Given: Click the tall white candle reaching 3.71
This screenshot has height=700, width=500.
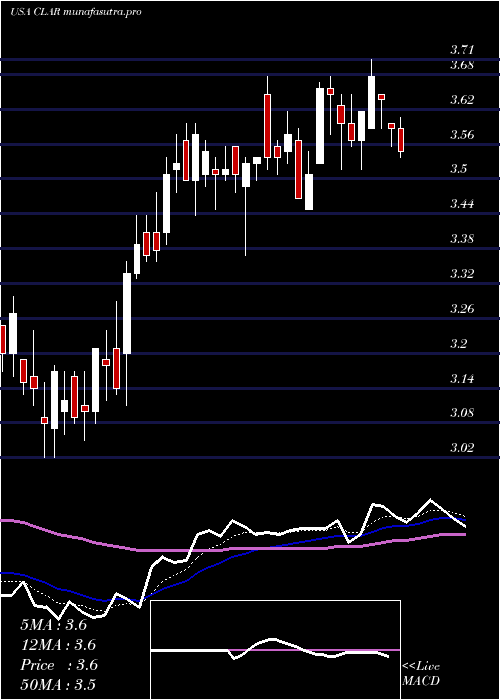Looking at the screenshot, I should 371,103.
